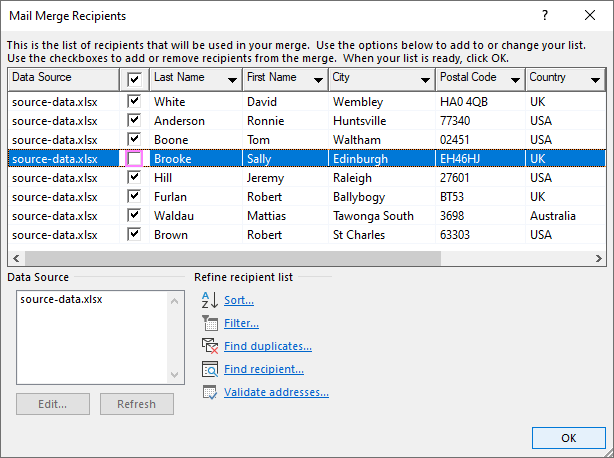The width and height of the screenshot is (614, 458).
Task: Open the Sort... link
Action: click(239, 300)
